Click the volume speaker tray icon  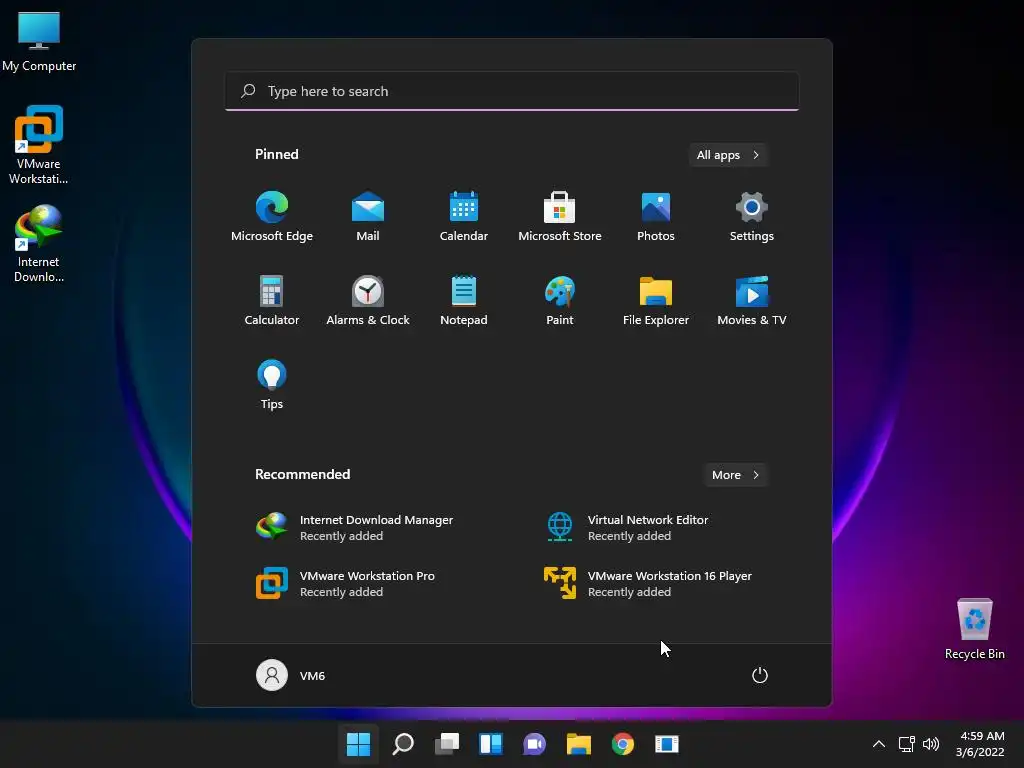click(x=931, y=744)
